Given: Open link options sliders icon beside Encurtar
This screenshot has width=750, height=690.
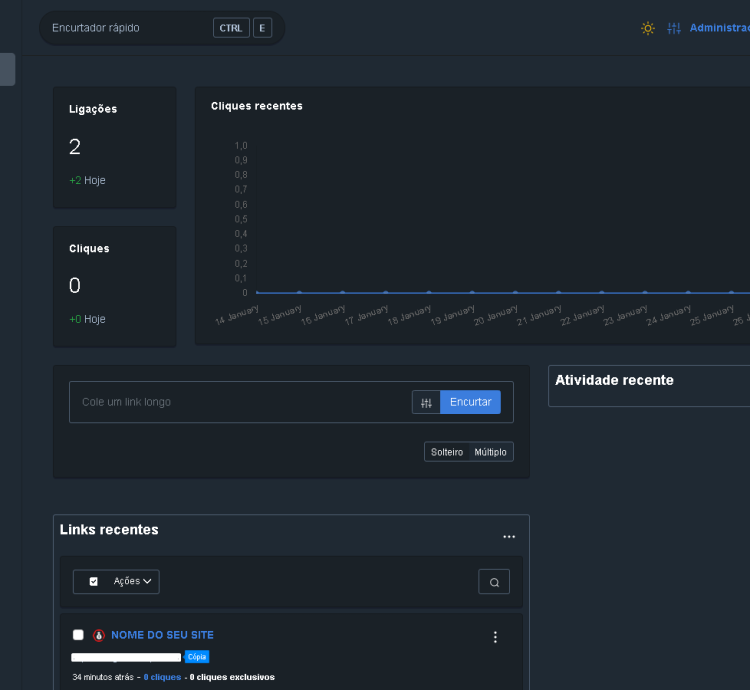Looking at the screenshot, I should 426,402.
